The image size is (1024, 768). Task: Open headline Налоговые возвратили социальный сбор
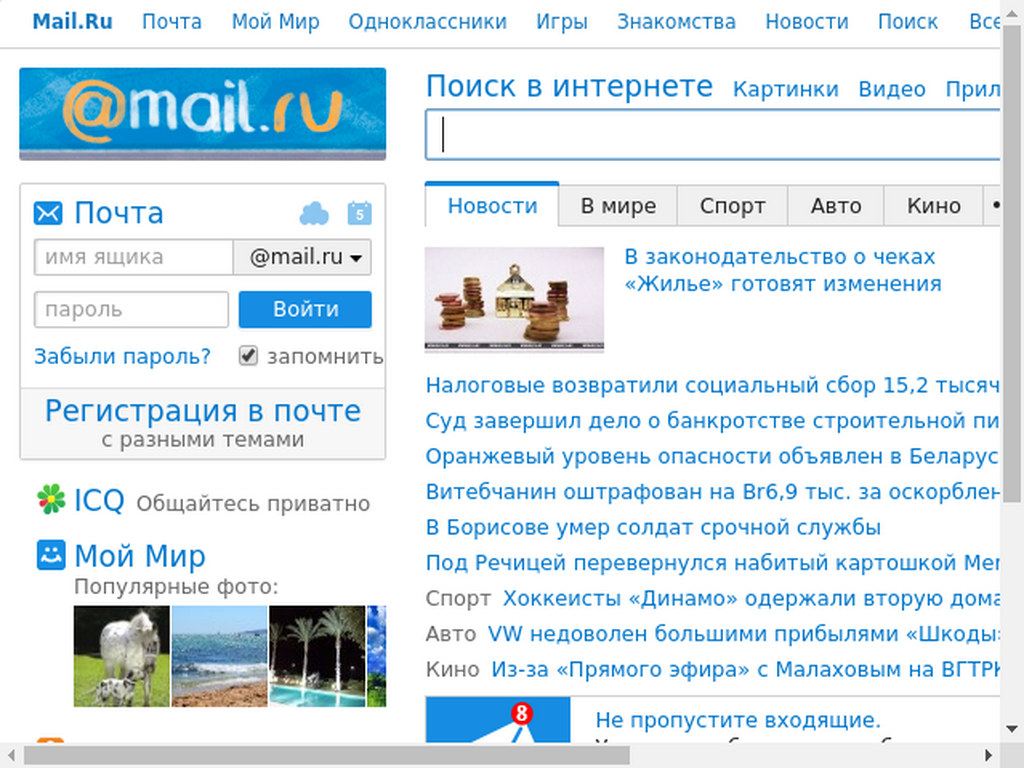click(712, 385)
